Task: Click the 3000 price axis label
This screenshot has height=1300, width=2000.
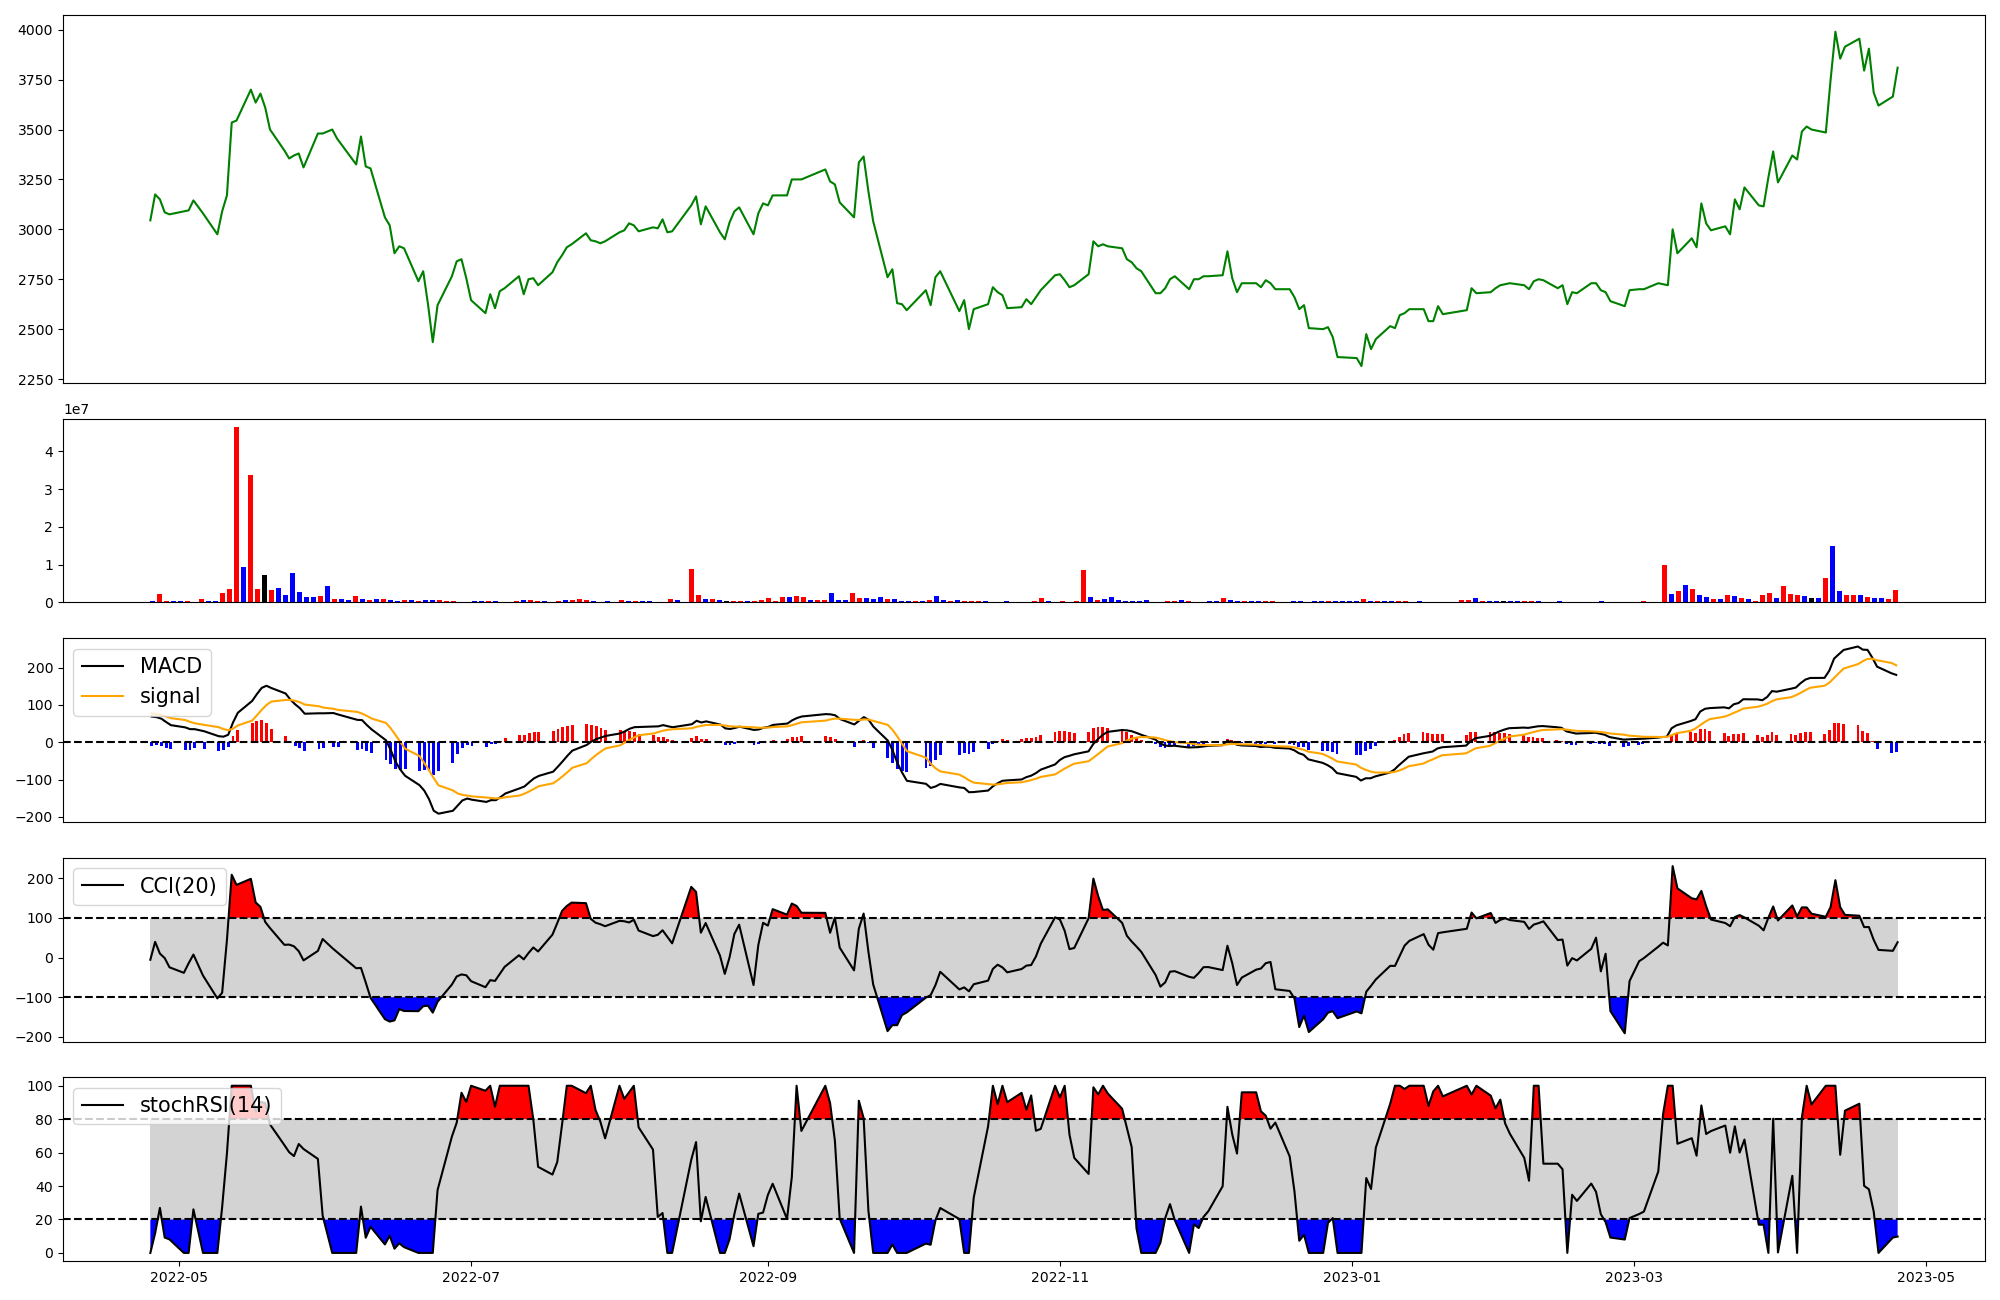Action: 35,230
